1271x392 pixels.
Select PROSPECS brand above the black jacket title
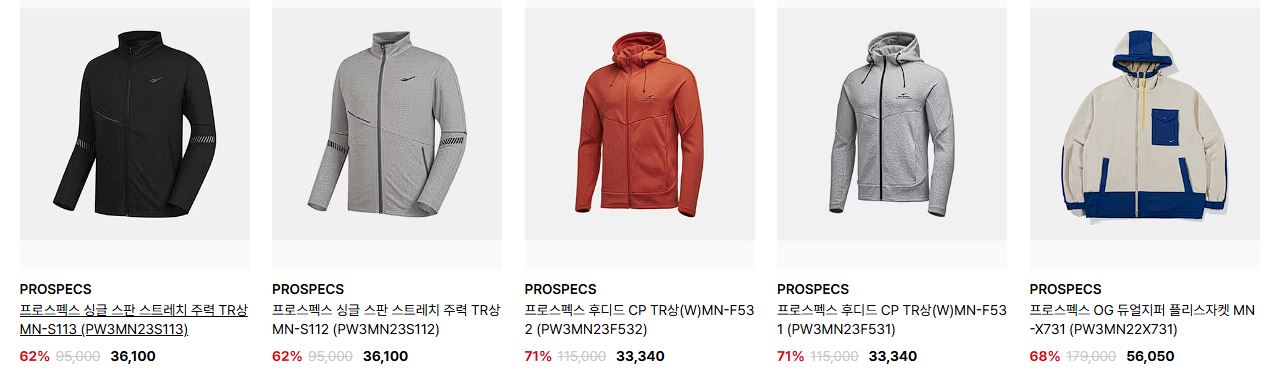click(55, 289)
